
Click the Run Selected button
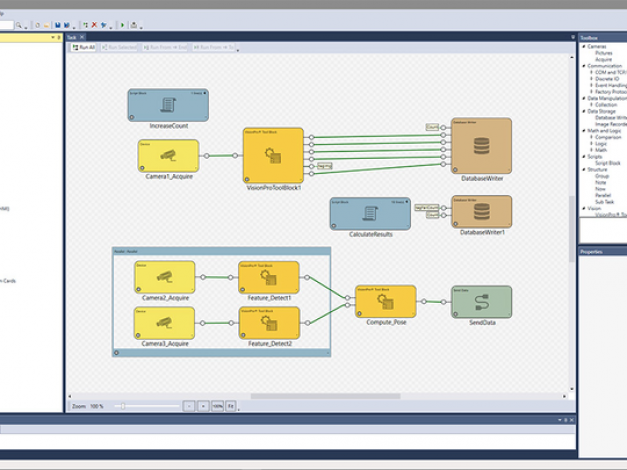pyautogui.click(x=119, y=47)
